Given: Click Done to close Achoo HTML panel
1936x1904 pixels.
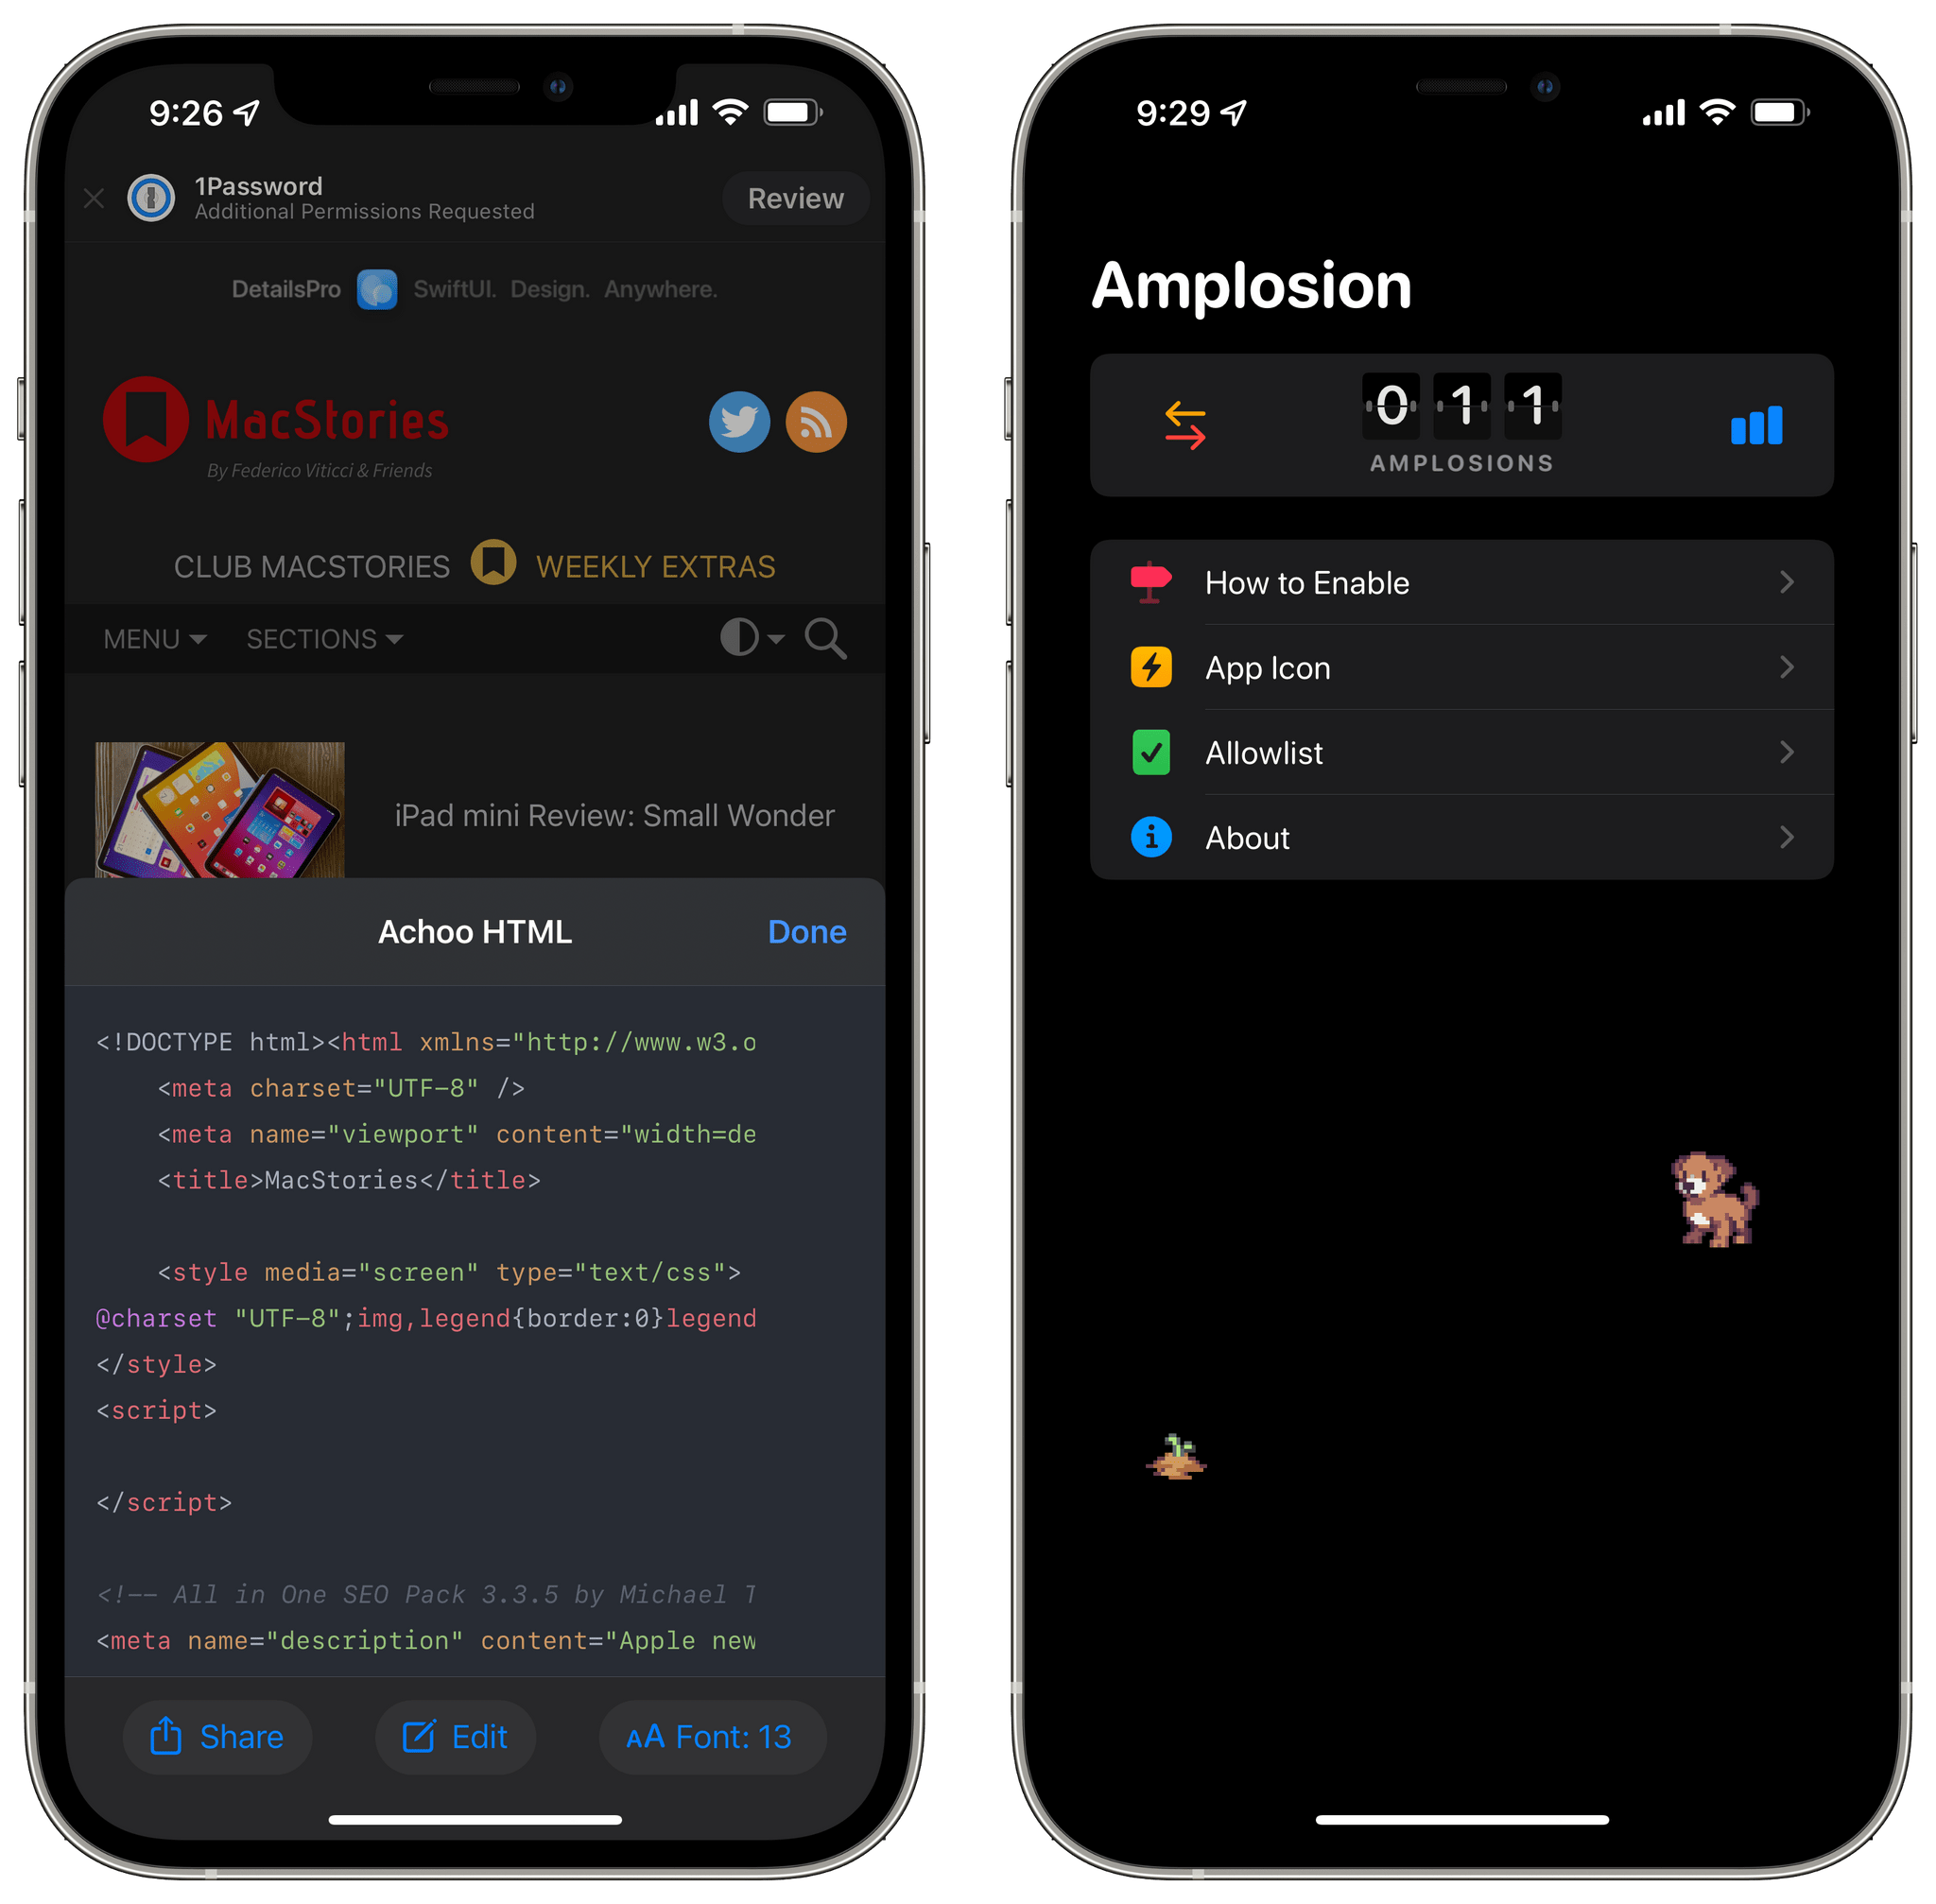Looking at the screenshot, I should tap(807, 931).
